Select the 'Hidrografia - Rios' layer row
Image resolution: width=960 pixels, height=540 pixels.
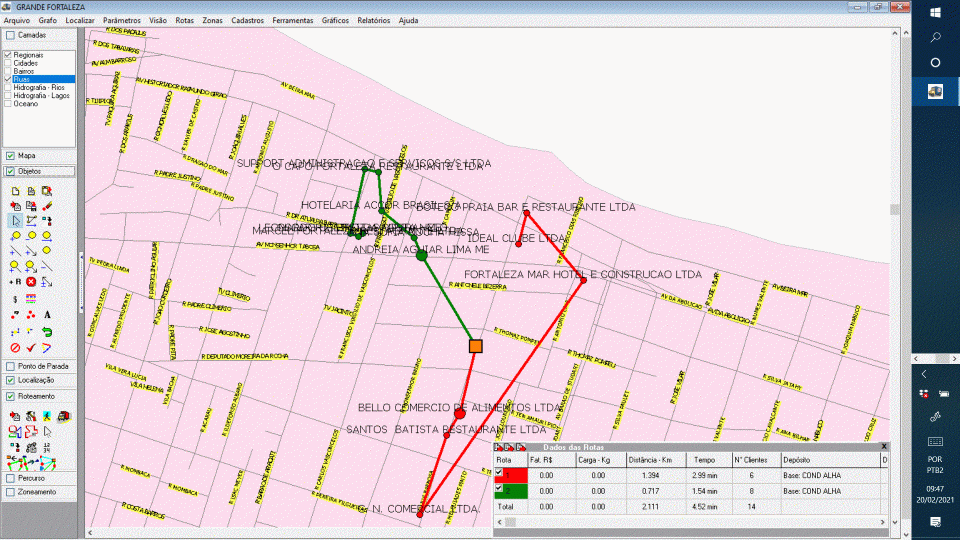tap(39, 88)
